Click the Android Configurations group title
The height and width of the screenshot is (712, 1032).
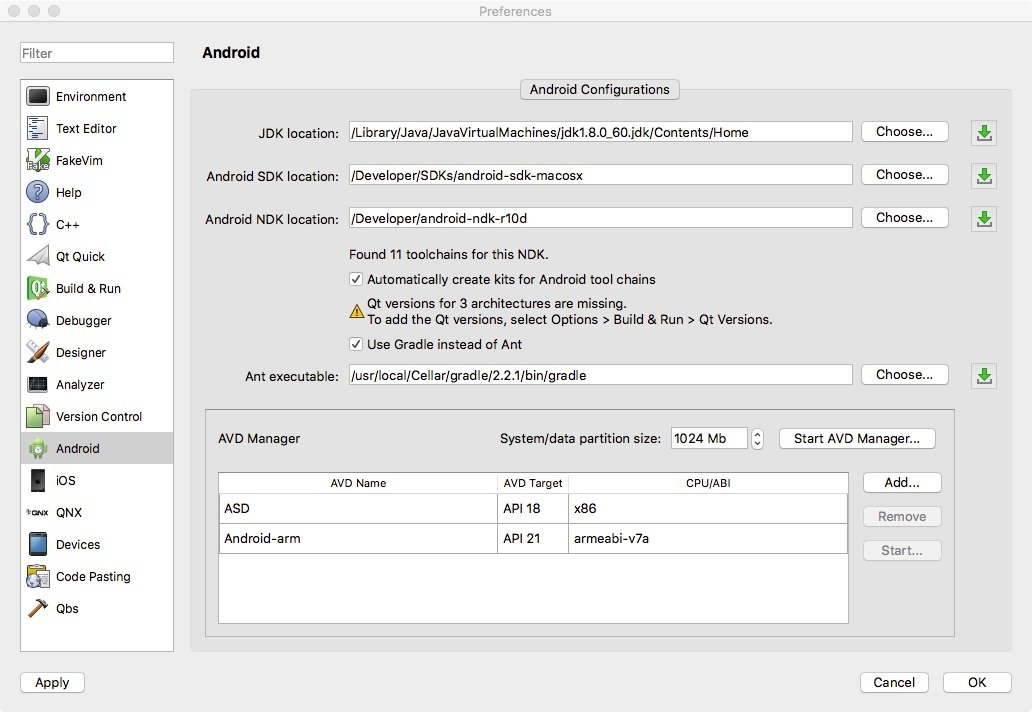[x=600, y=89]
